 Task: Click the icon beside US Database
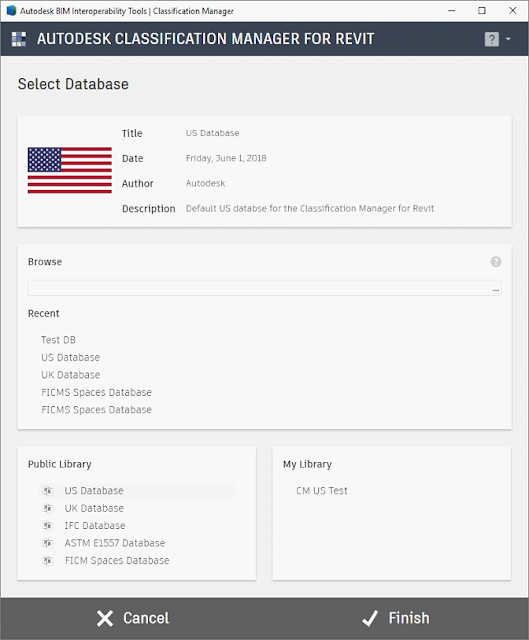pyautogui.click(x=48, y=491)
